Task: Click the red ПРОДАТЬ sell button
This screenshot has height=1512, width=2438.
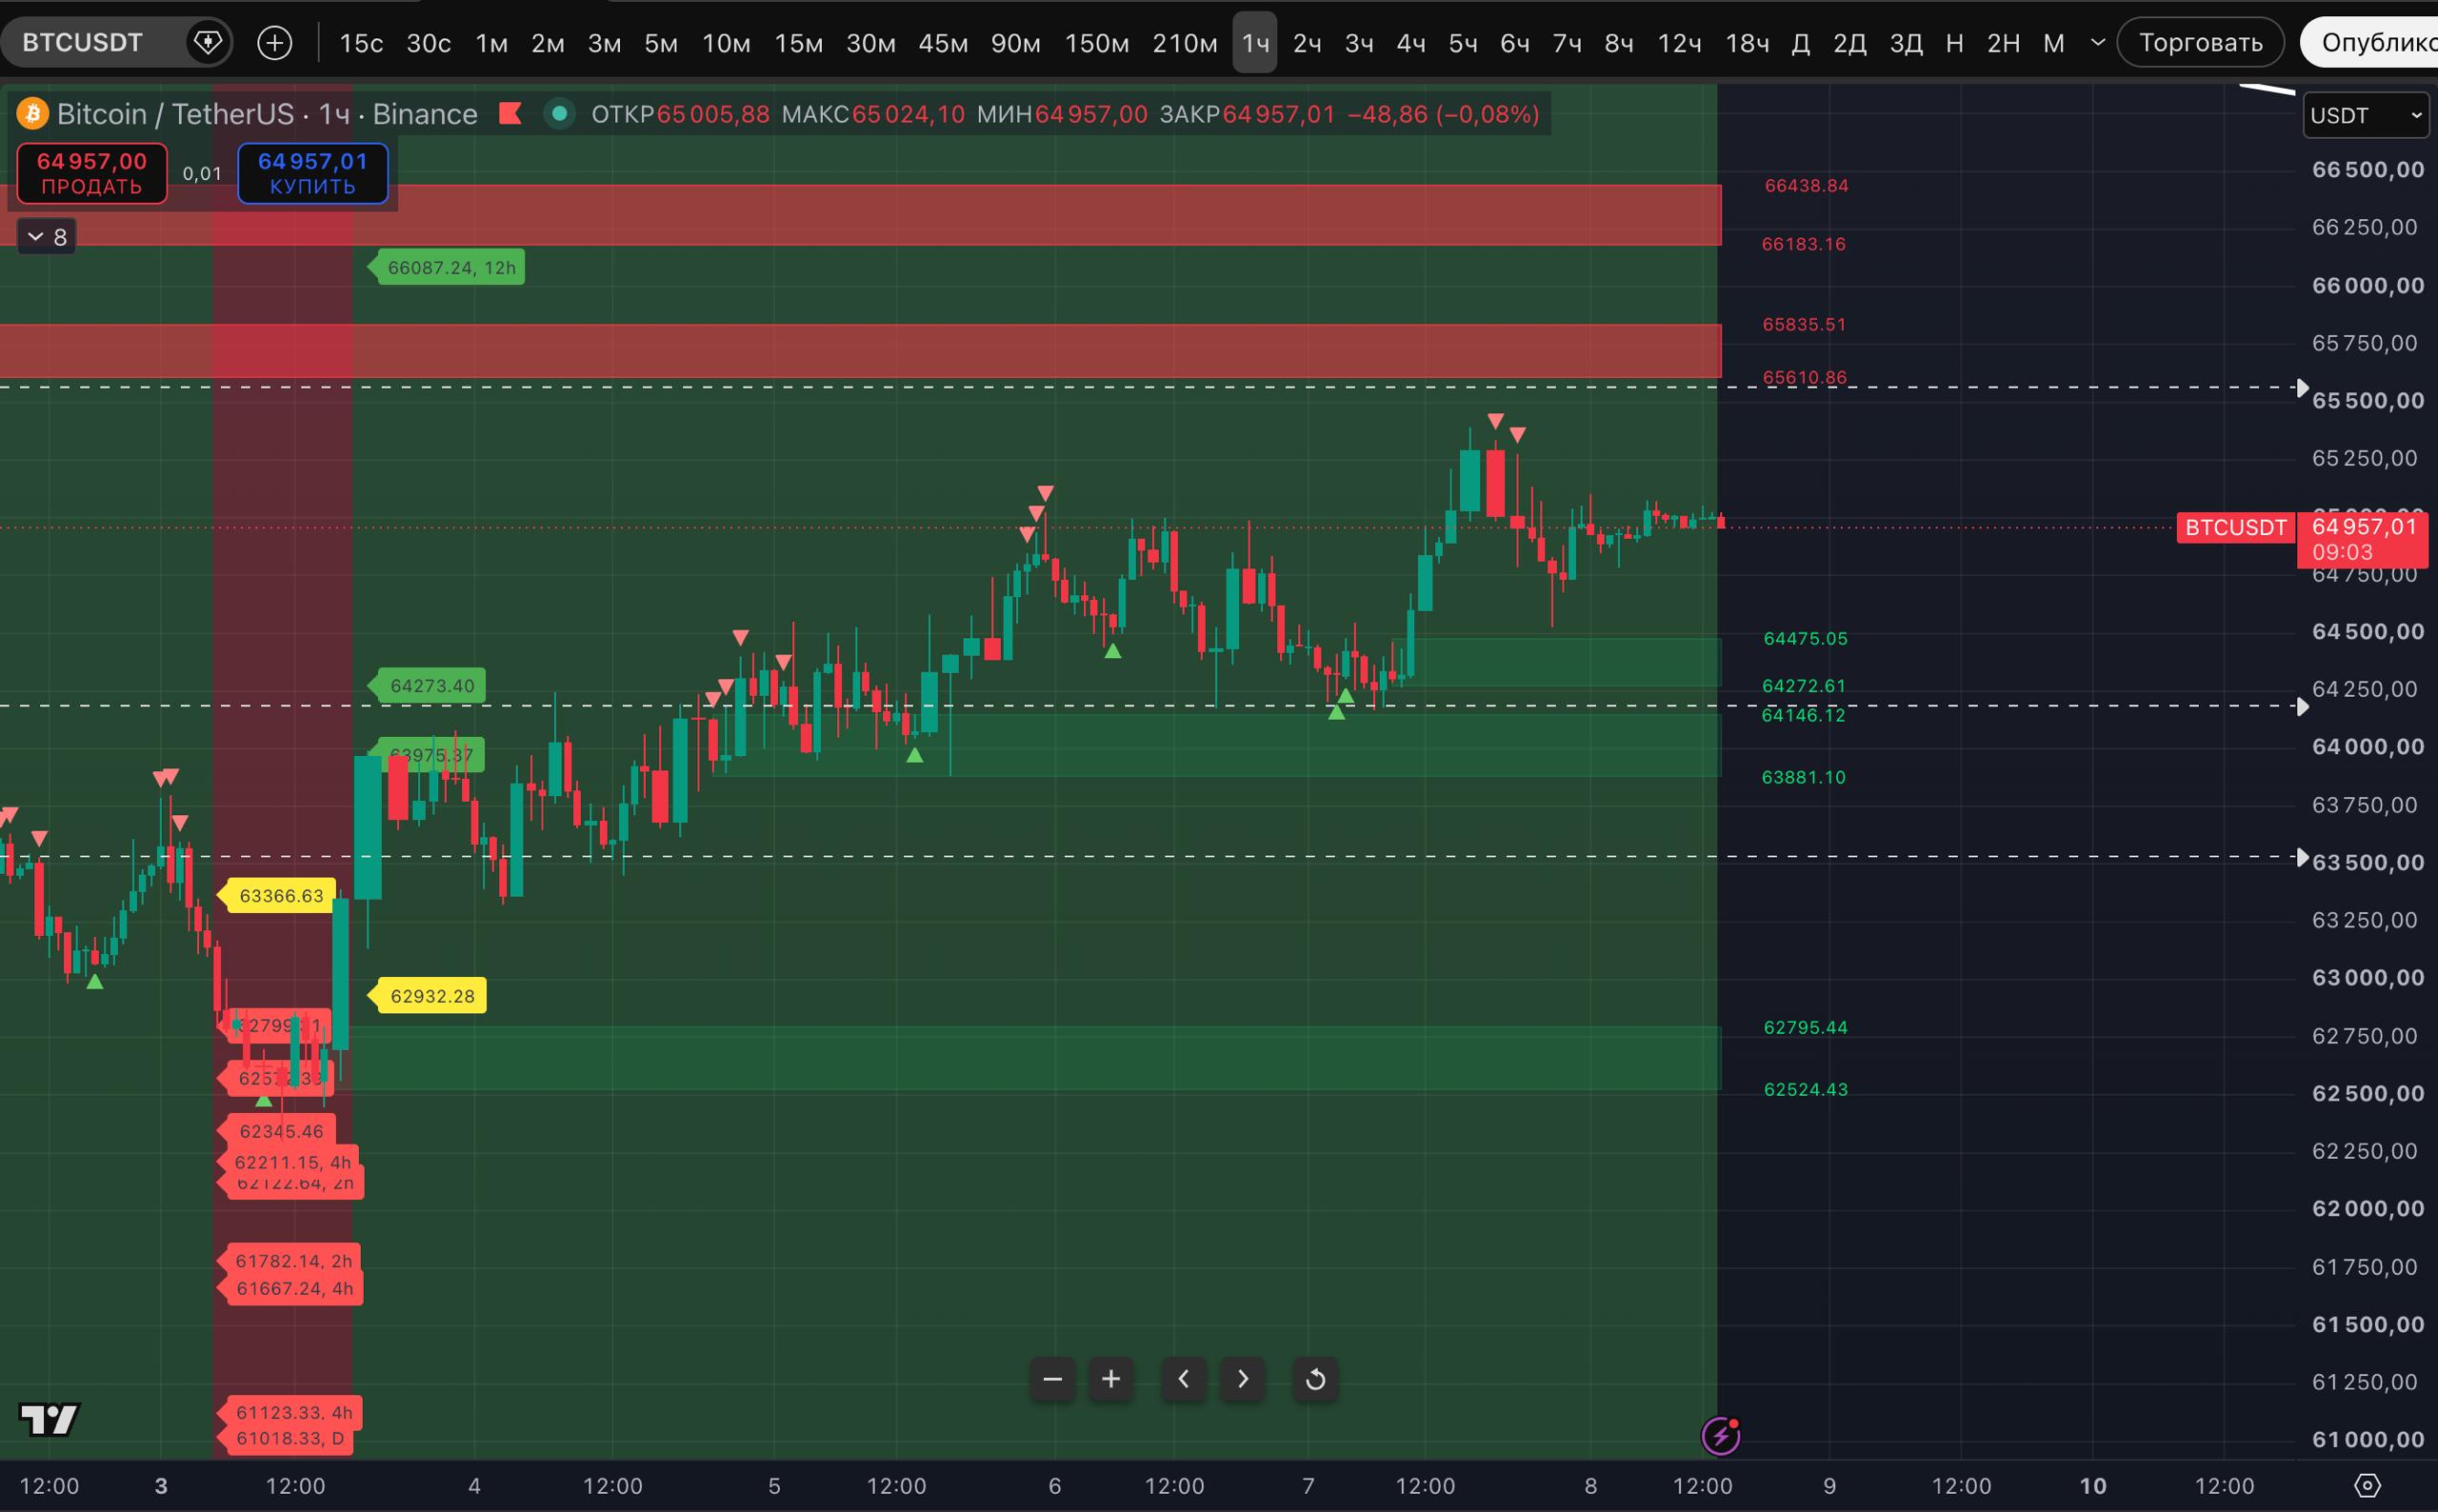Action: (92, 173)
